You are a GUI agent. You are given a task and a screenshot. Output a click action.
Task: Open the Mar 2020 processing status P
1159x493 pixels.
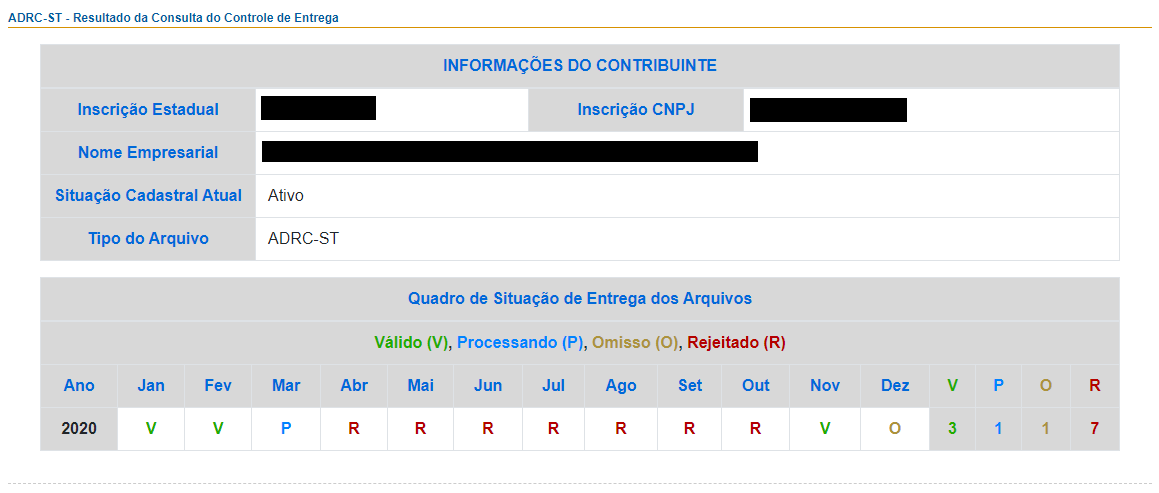286,429
